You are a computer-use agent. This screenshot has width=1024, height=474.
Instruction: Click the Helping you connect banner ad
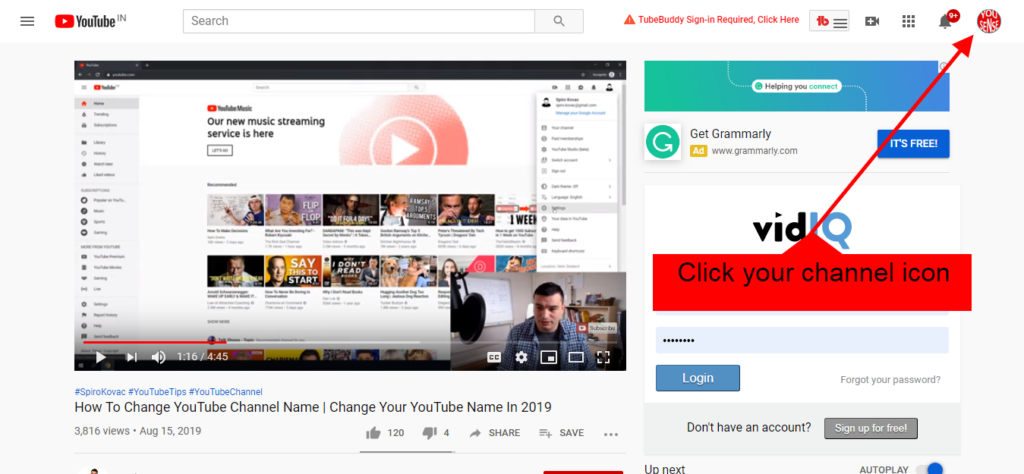click(x=797, y=86)
